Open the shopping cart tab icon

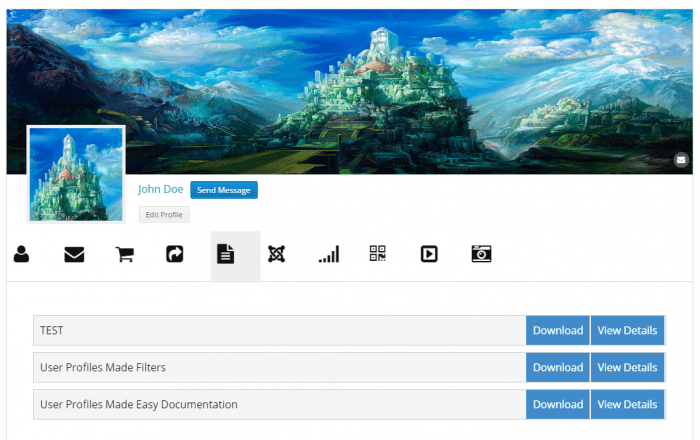click(x=125, y=254)
